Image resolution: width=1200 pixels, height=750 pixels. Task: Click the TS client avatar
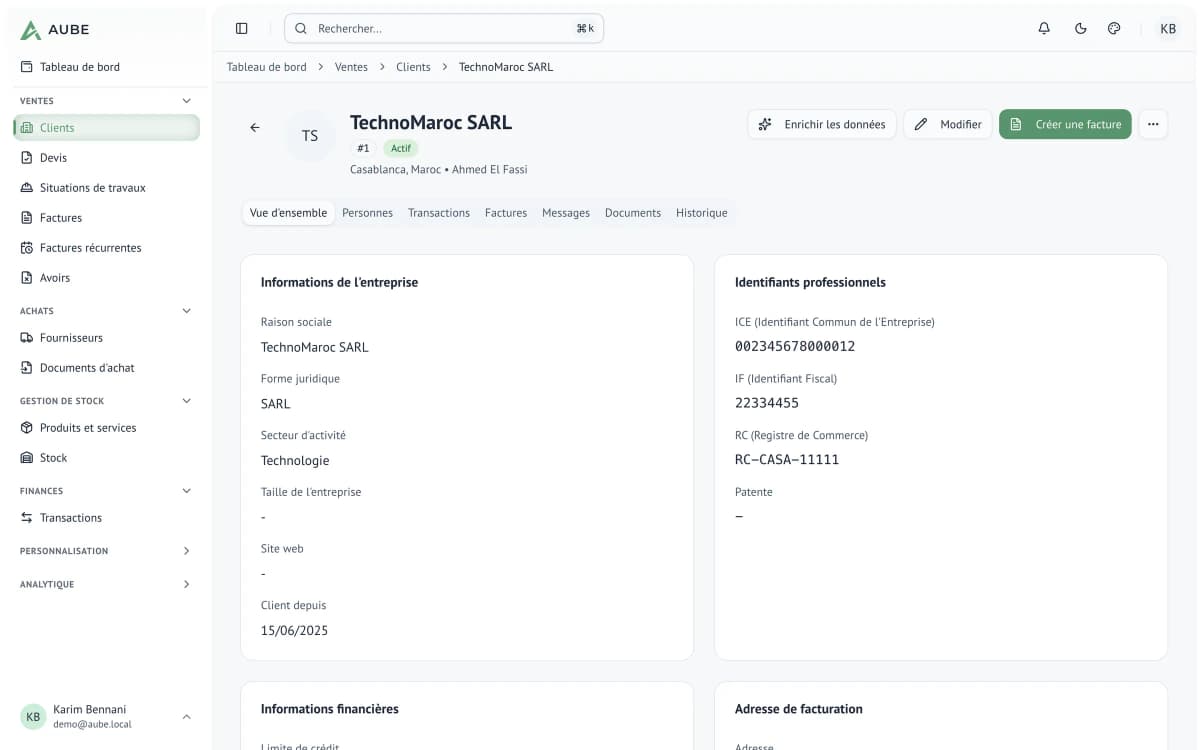310,136
